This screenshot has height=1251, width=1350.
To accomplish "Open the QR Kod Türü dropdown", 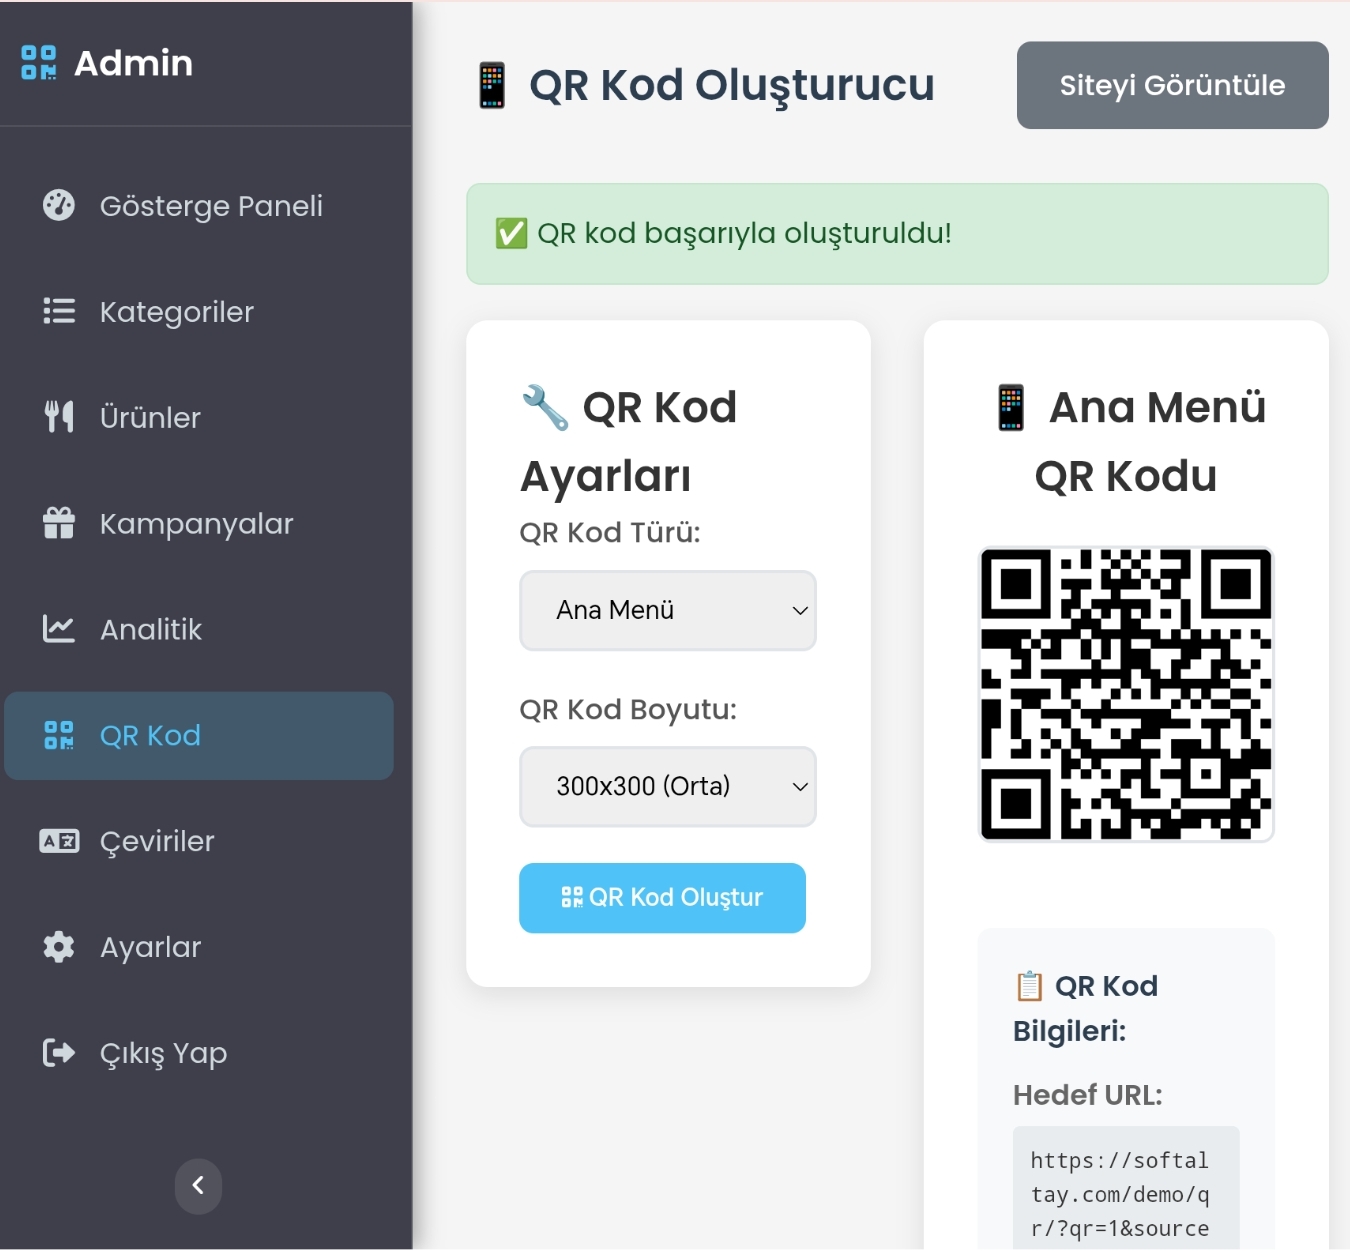I will point(668,610).
